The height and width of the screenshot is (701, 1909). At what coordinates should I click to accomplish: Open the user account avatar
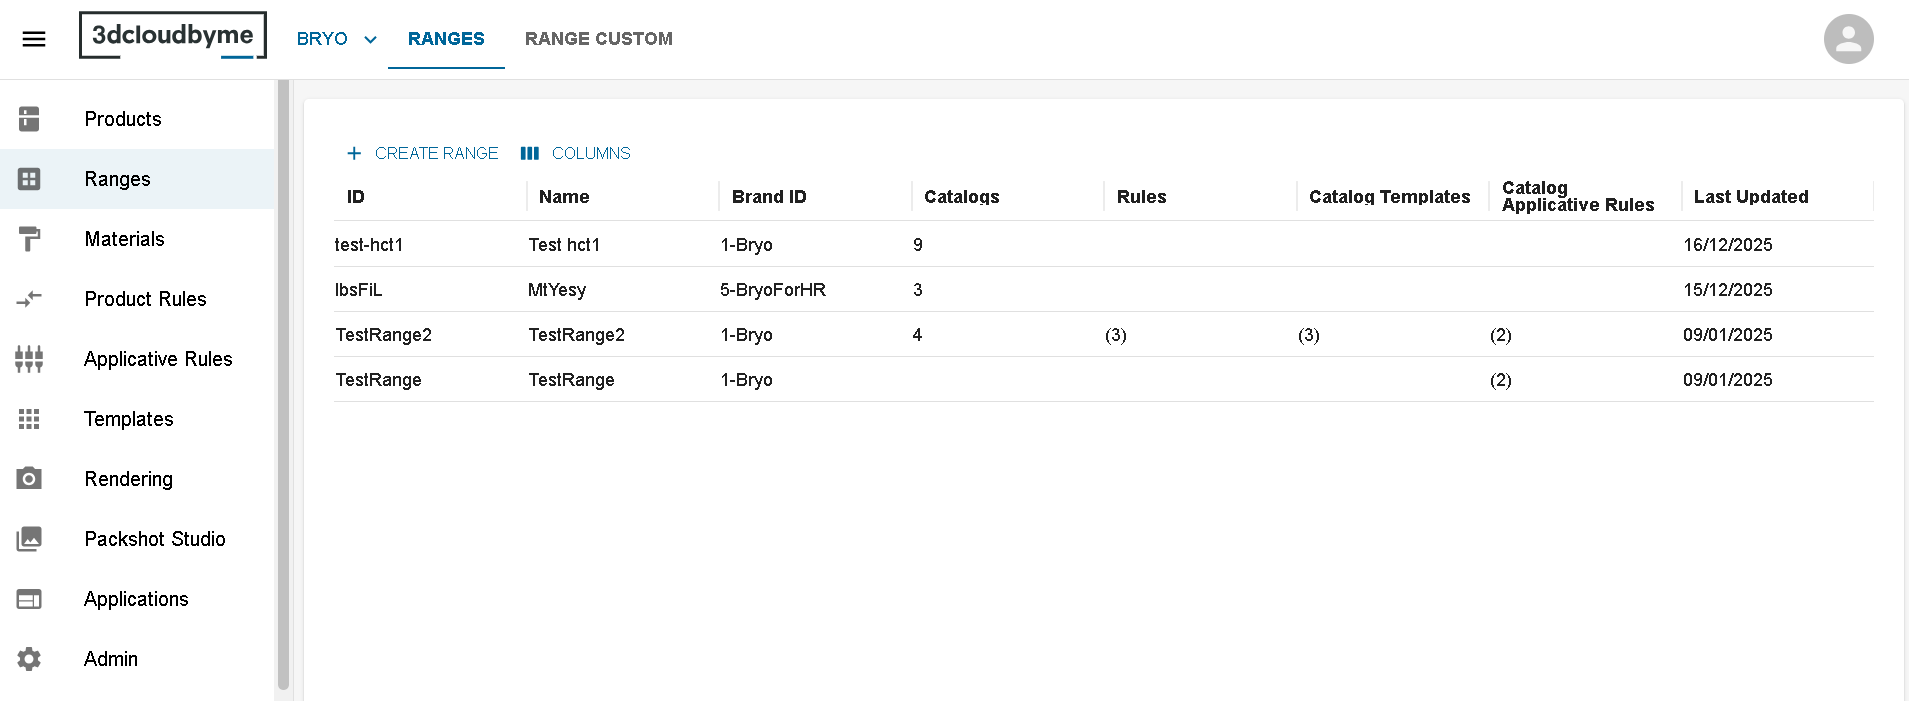point(1848,39)
